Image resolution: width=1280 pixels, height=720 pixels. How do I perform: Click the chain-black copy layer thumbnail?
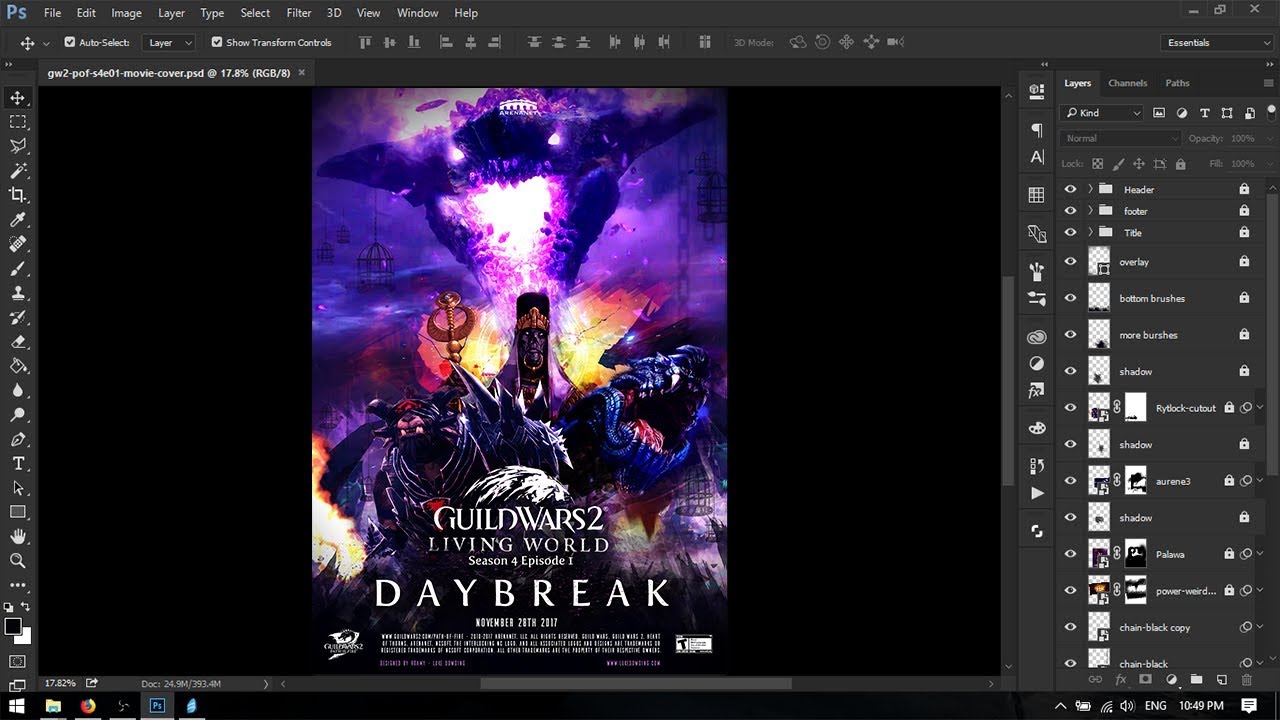coord(1099,627)
